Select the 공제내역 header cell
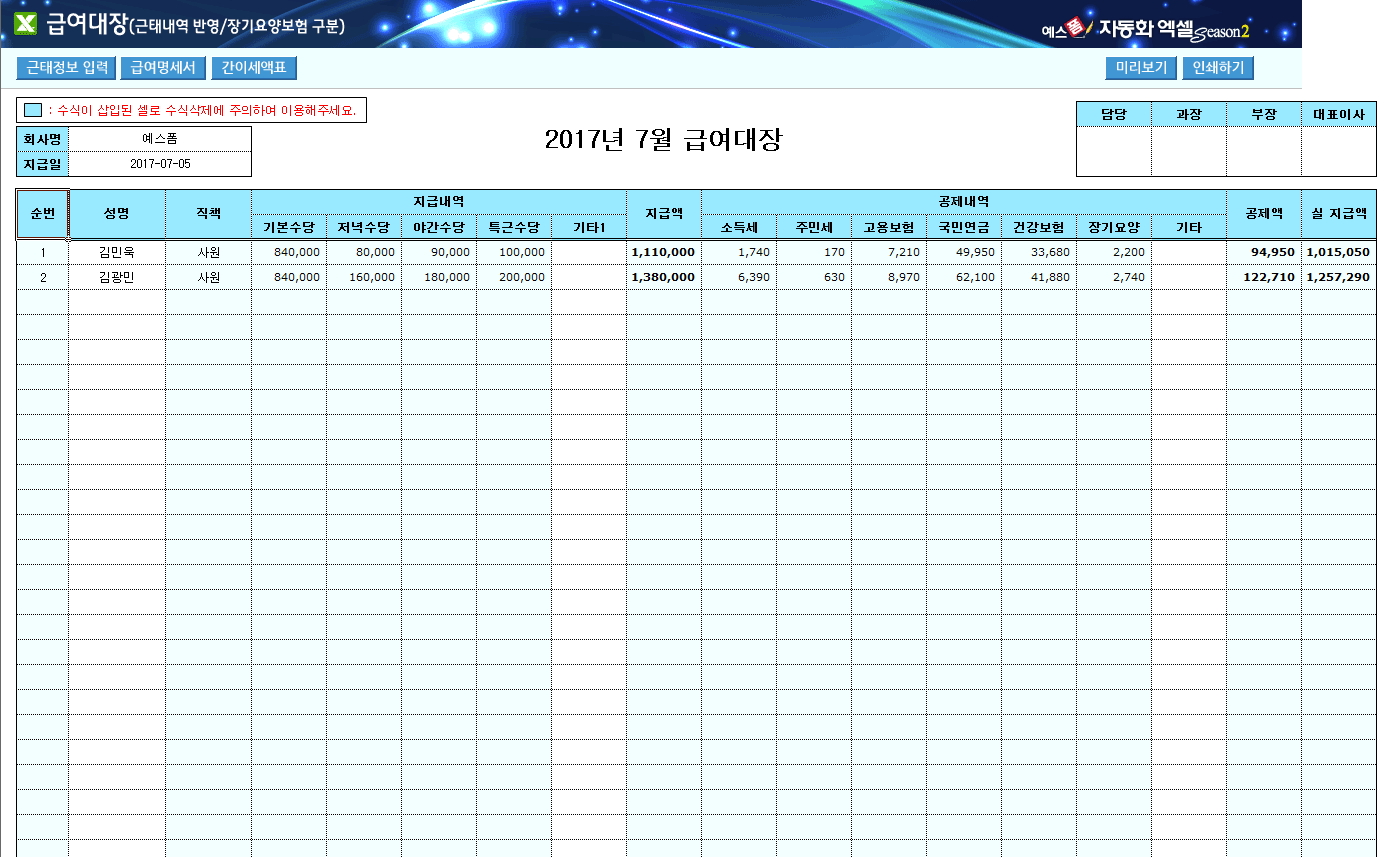 pos(964,202)
